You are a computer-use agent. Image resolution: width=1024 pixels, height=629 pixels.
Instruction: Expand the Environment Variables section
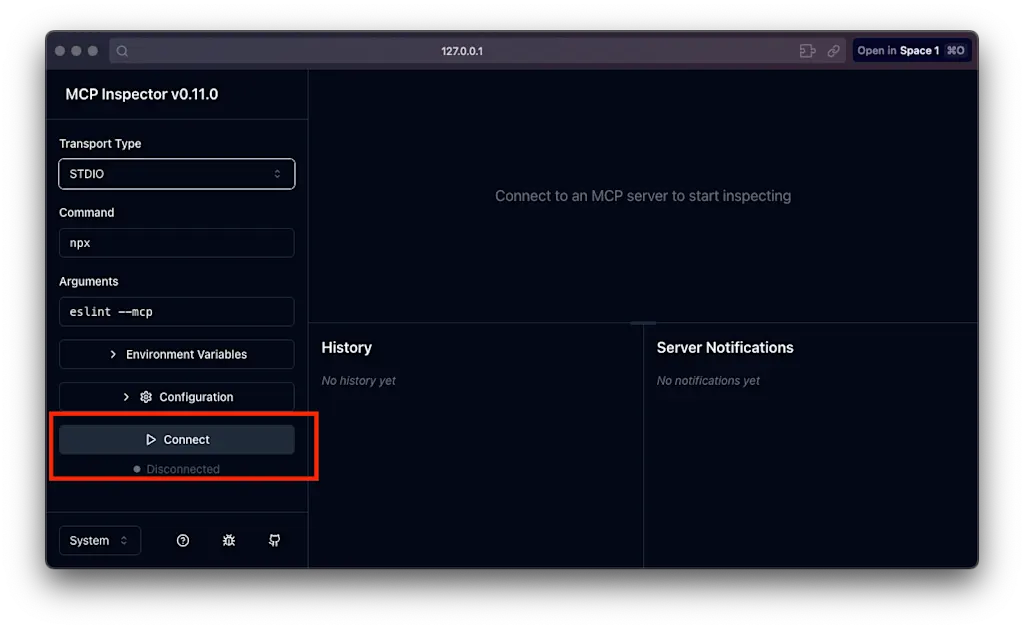[176, 354]
